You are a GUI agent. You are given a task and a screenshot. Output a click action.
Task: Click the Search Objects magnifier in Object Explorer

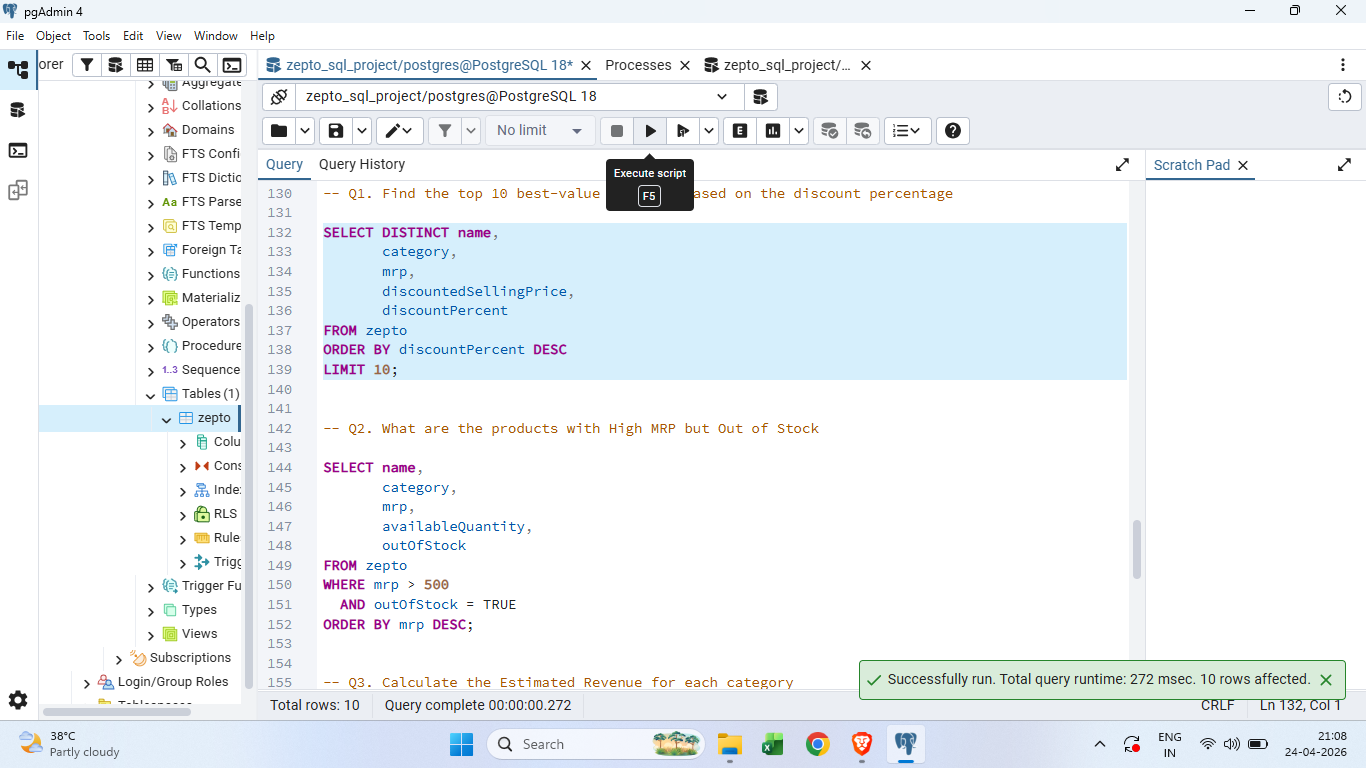(x=202, y=65)
